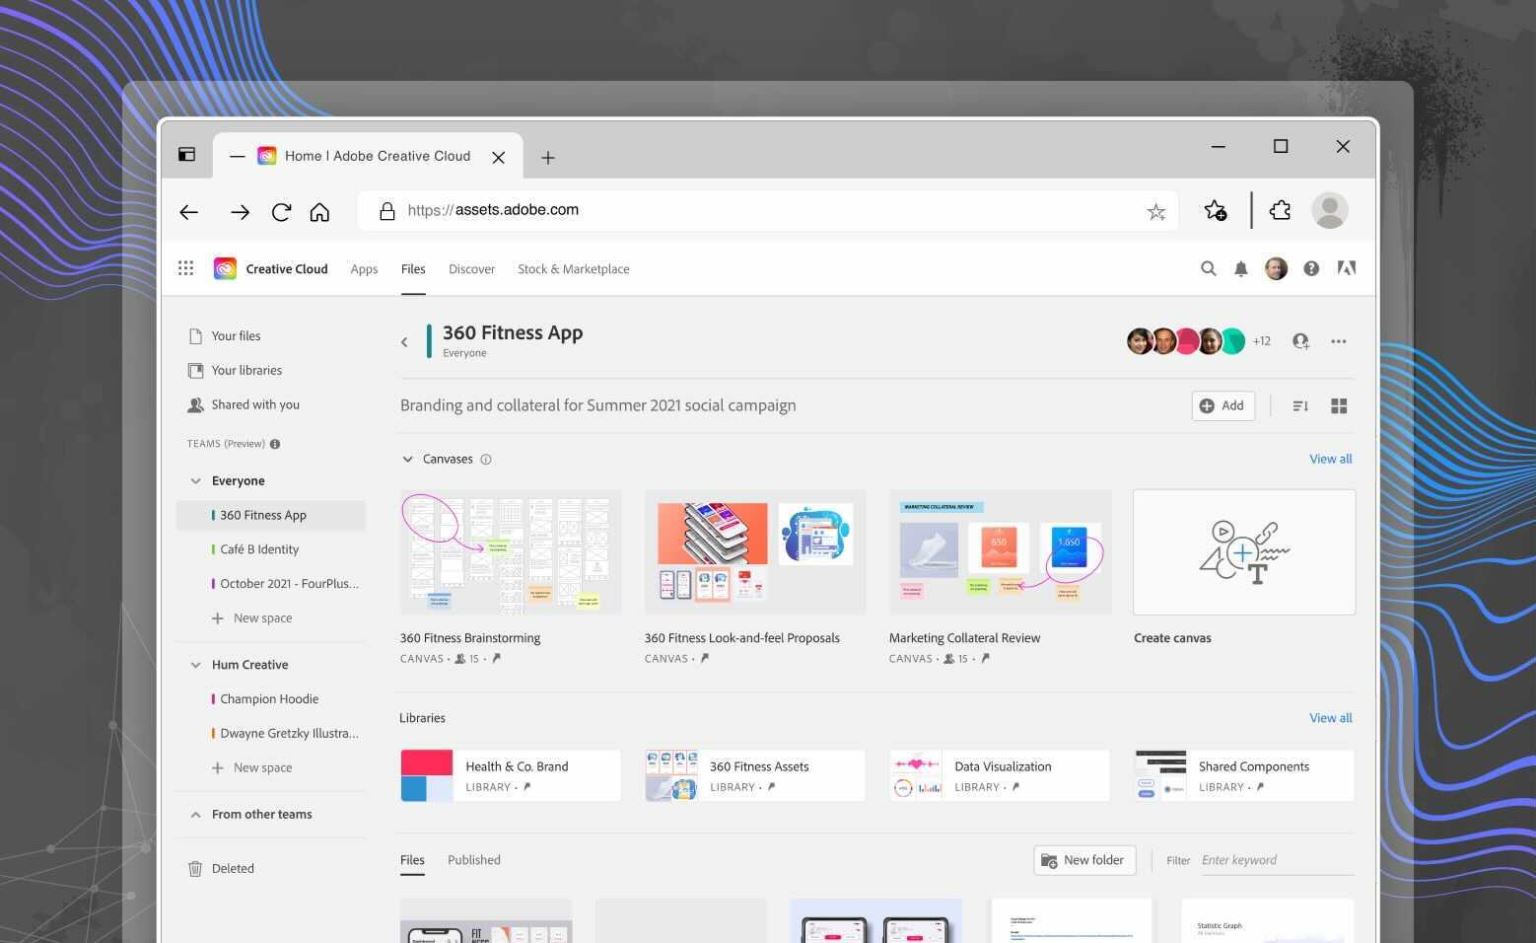
Task: Open browser favorites icon
Action: (1215, 210)
